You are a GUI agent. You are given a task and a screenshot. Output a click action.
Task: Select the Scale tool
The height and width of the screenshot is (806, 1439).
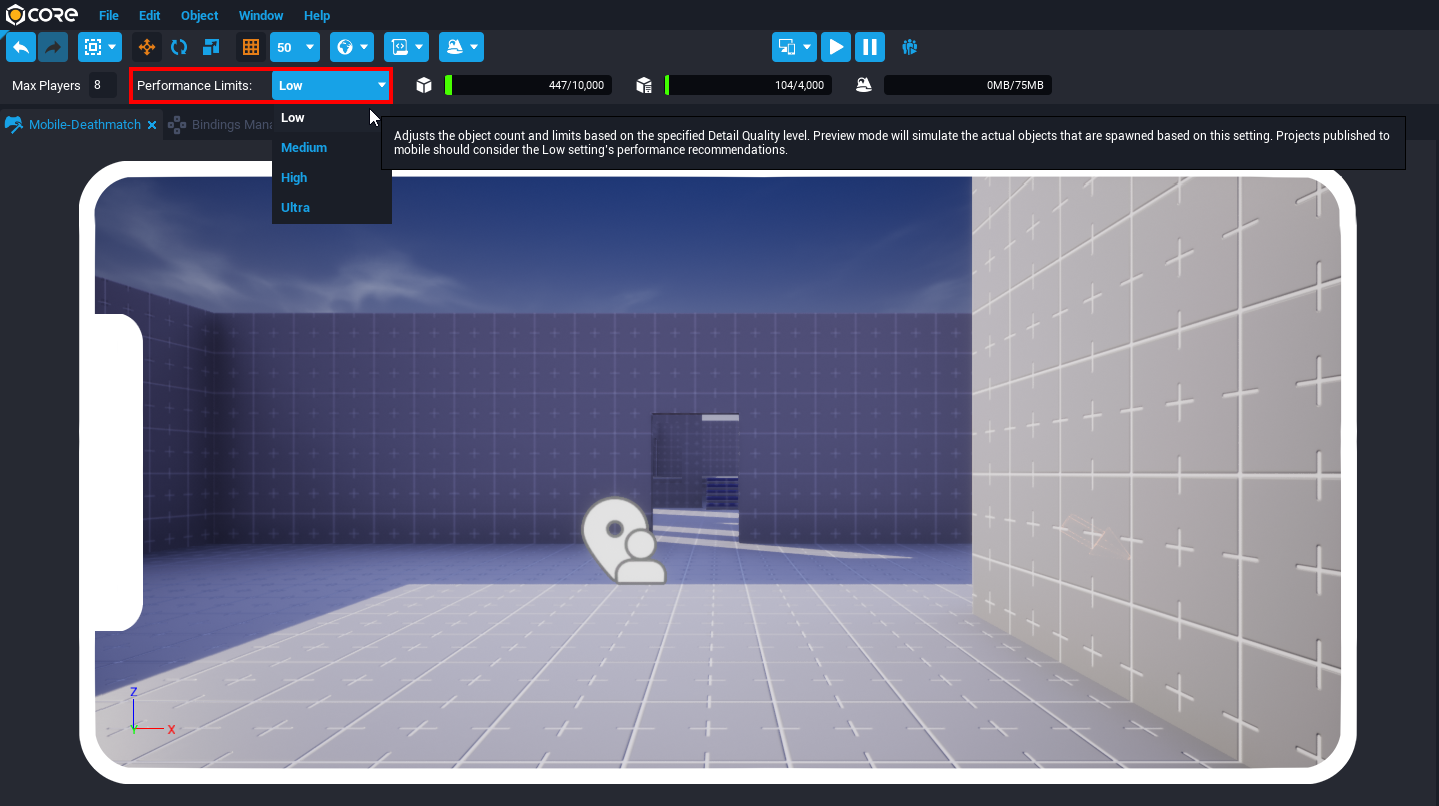click(211, 47)
